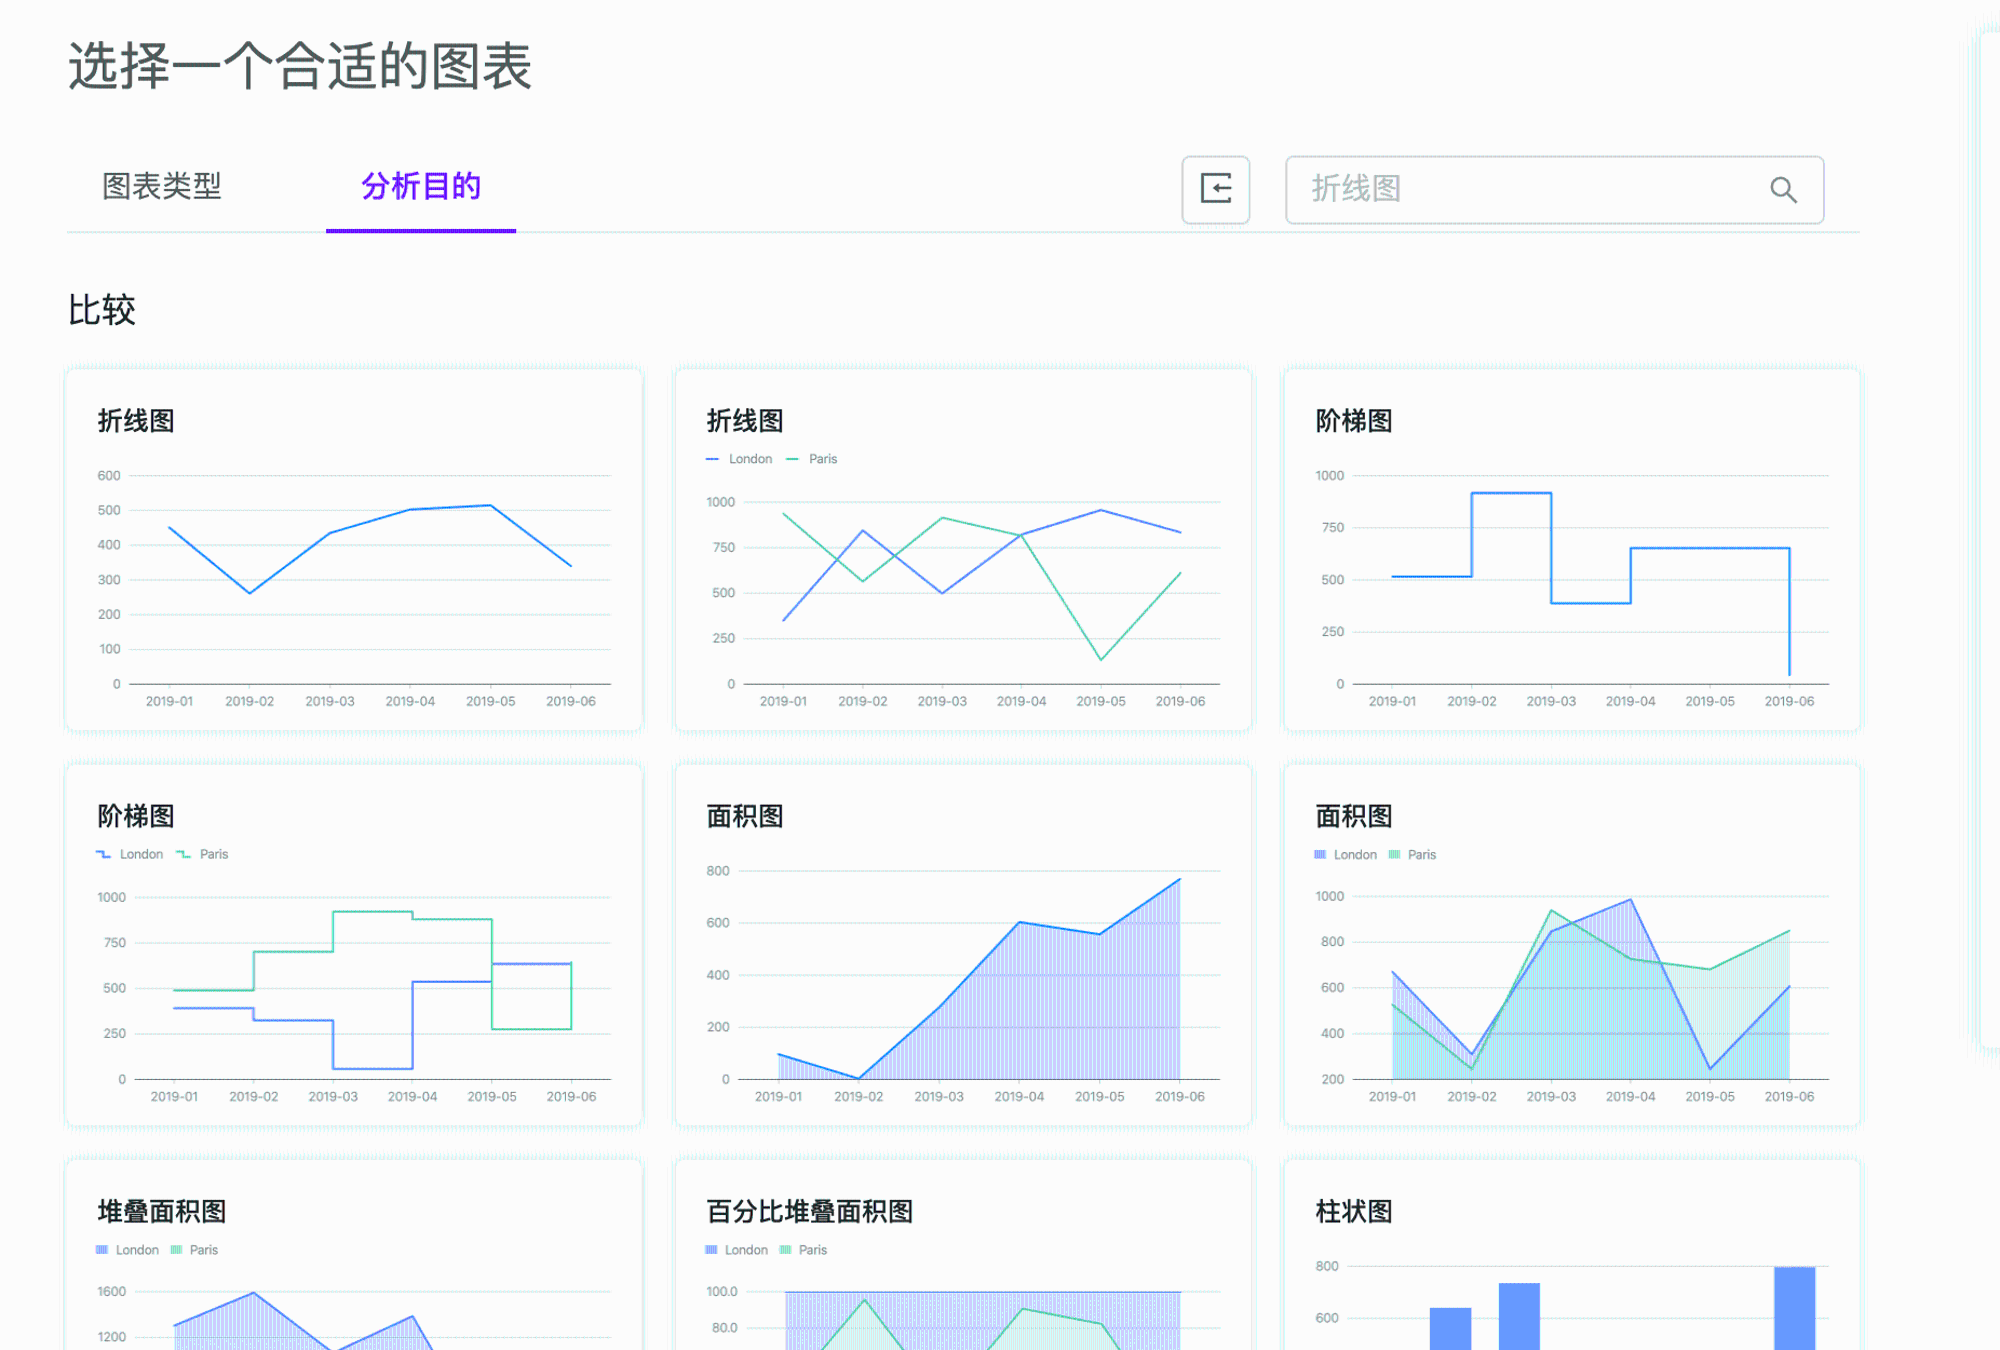2000x1350 pixels.
Task: Toggle London legend in two-series 阶梯图
Action: [130, 854]
